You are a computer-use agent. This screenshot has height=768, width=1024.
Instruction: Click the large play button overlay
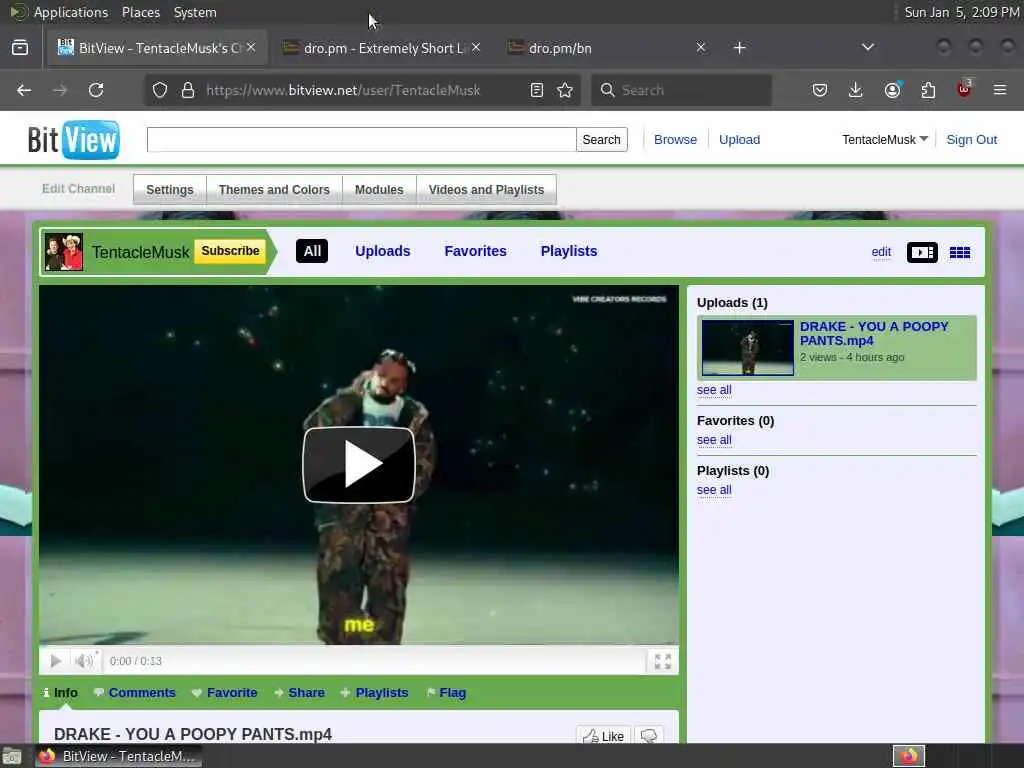(x=359, y=465)
